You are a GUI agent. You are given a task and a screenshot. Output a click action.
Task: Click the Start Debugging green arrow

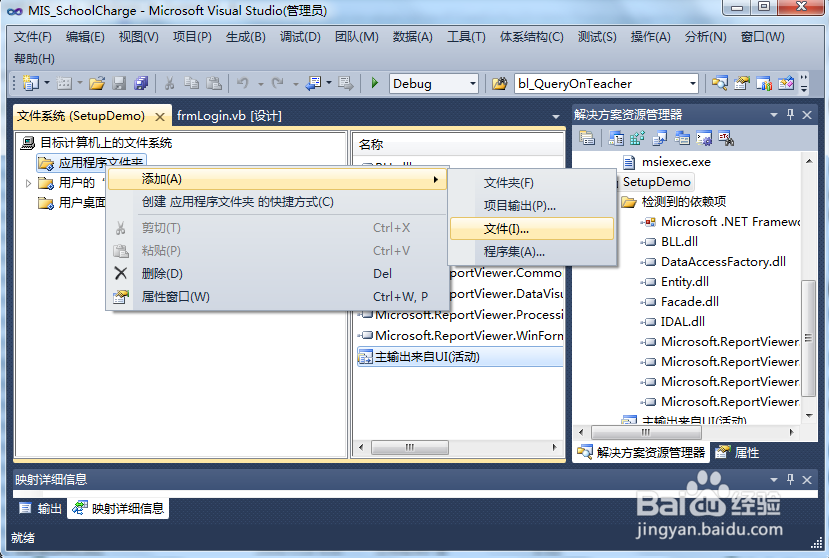coord(375,83)
